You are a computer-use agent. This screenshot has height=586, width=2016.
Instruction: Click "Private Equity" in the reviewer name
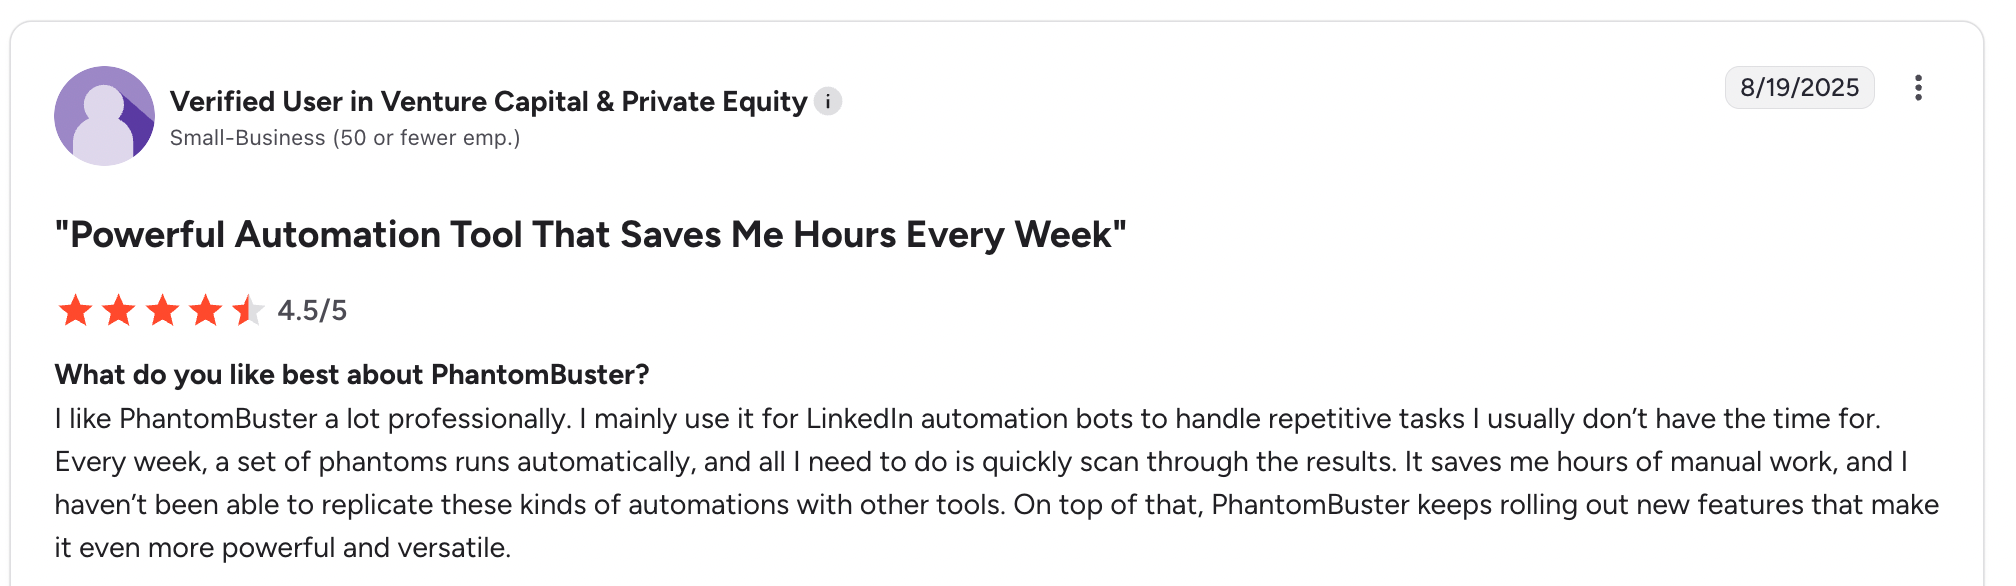coord(714,101)
